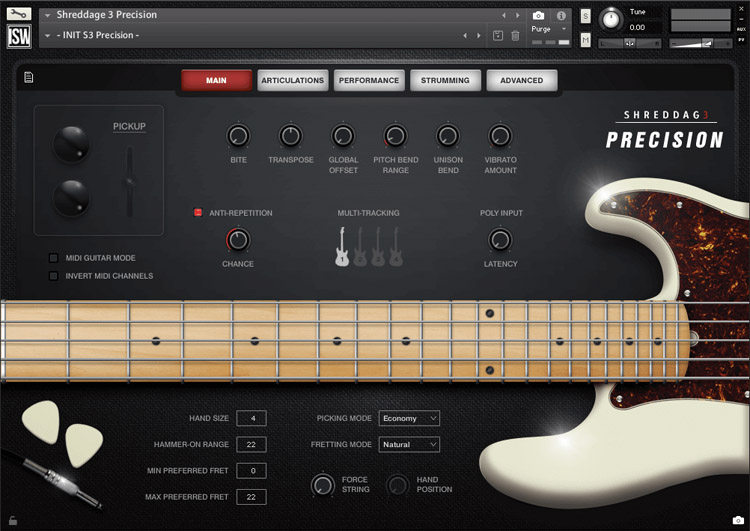Screen dimensions: 750x531
Task: Click the ISW logo
Action: click(x=19, y=36)
